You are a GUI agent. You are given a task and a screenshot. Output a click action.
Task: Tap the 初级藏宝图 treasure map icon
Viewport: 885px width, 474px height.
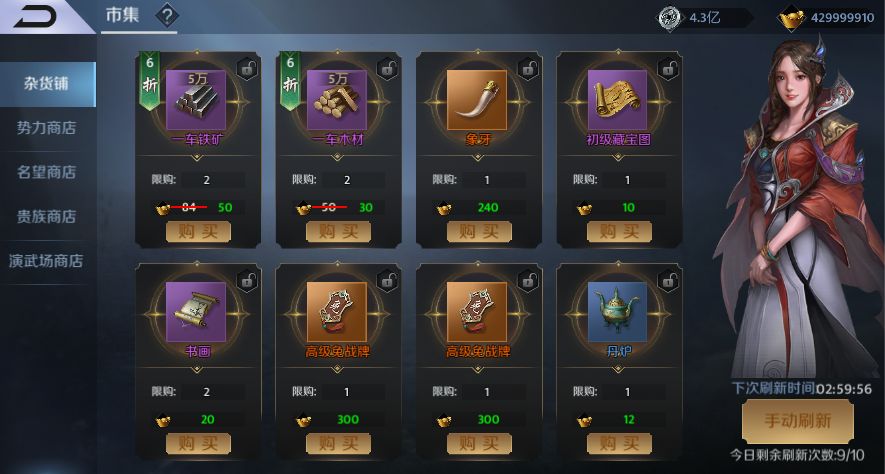(x=617, y=100)
